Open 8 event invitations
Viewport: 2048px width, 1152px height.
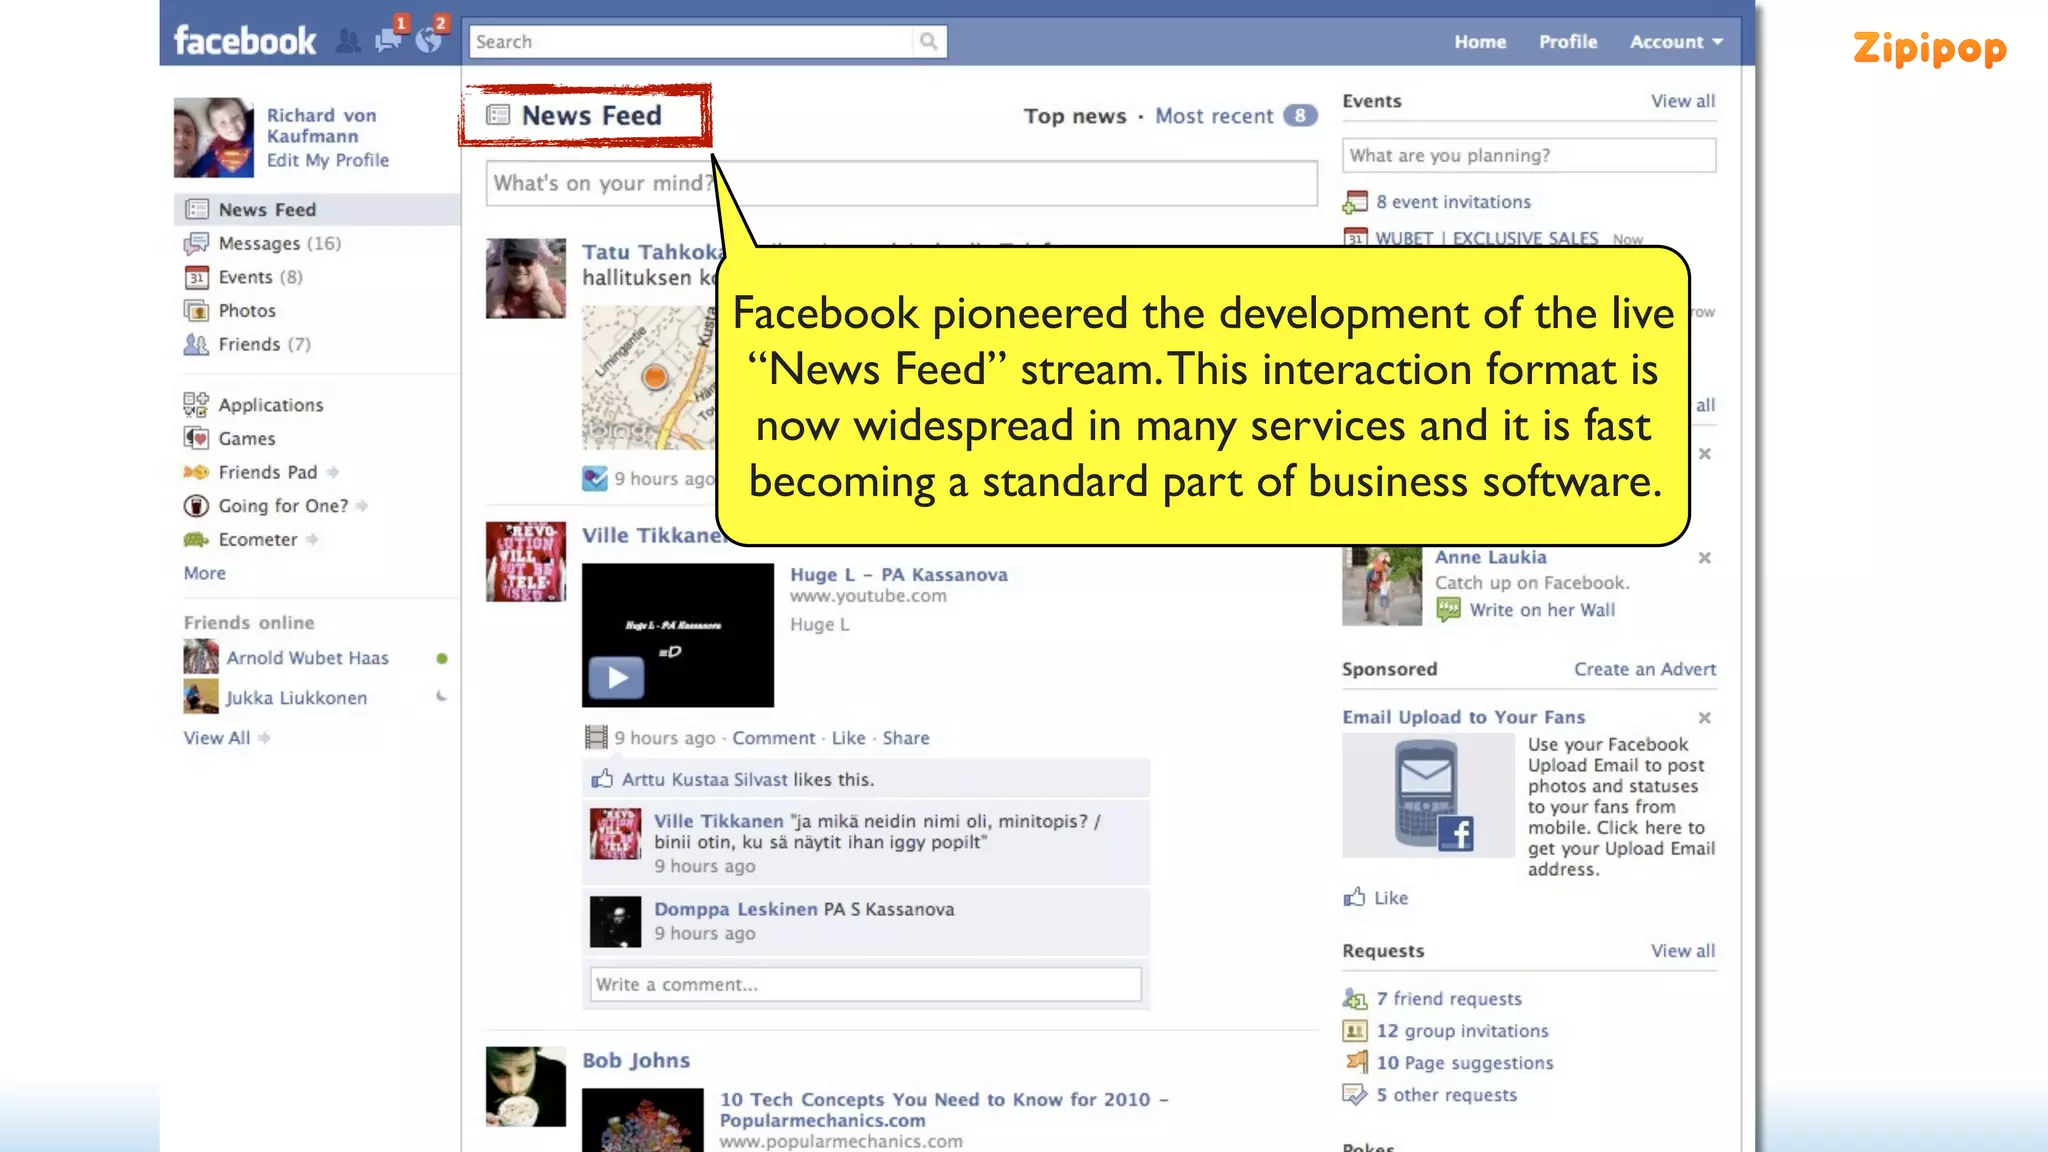1453,202
